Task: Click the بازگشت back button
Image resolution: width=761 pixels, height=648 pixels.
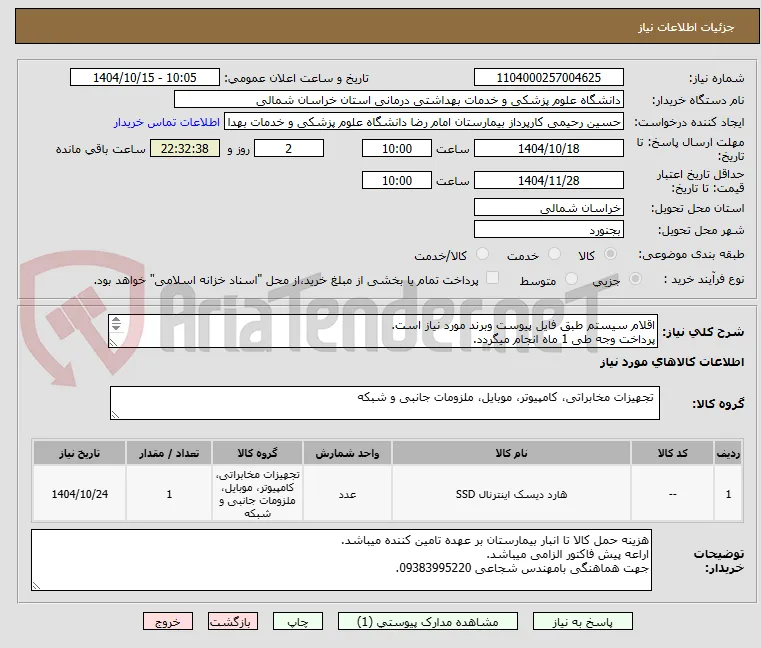Action: [x=233, y=622]
